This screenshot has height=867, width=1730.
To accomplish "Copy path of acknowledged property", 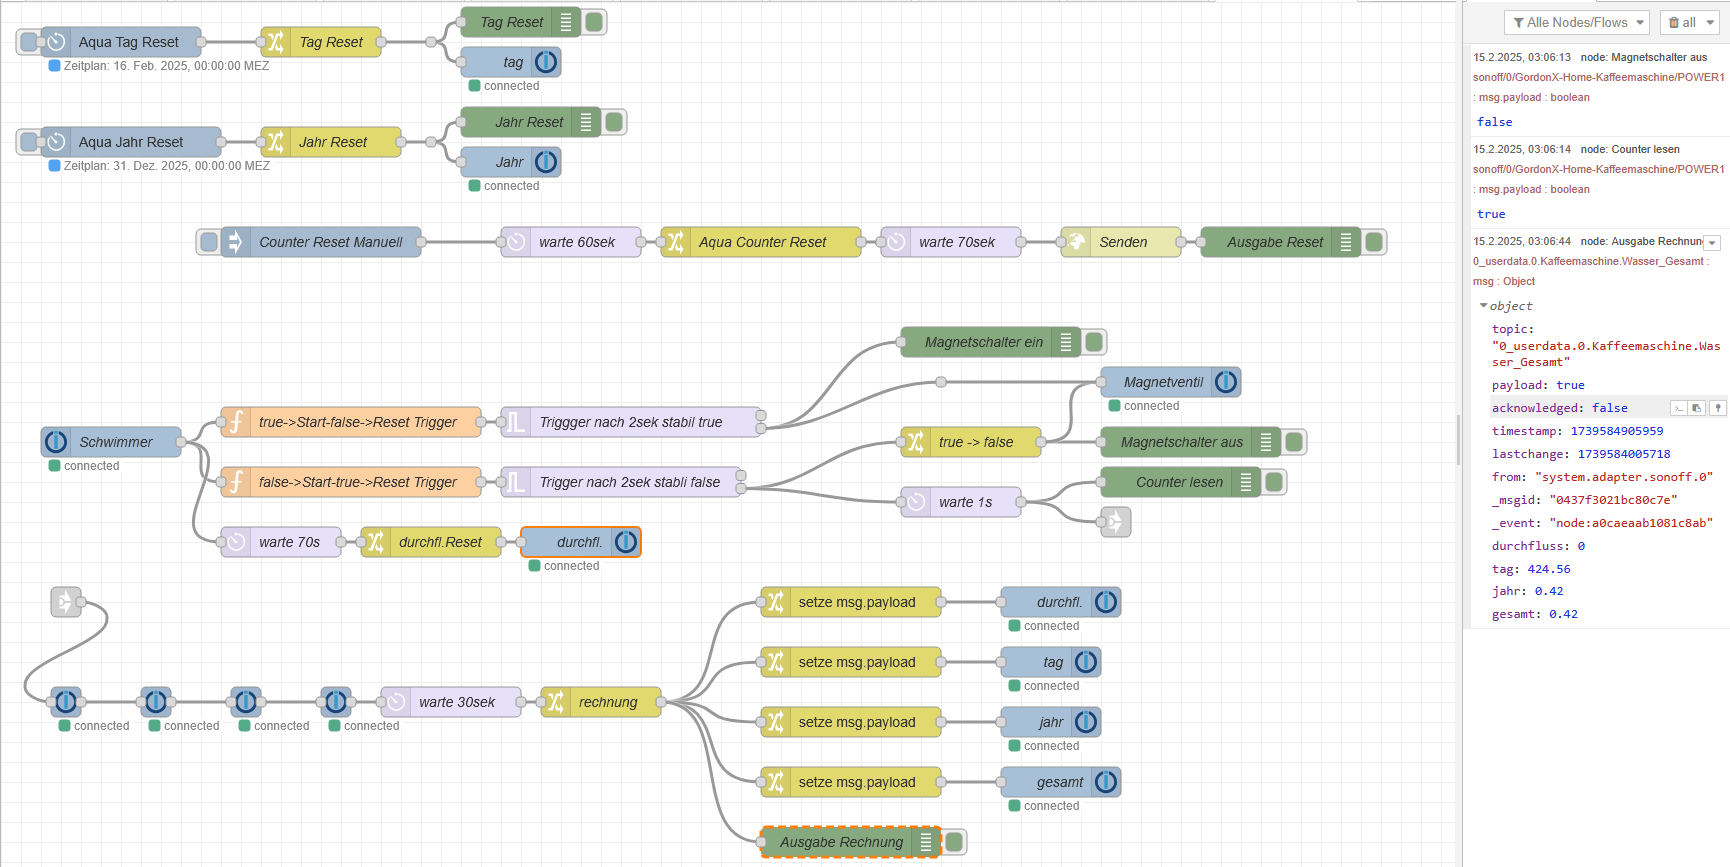I will [1679, 408].
